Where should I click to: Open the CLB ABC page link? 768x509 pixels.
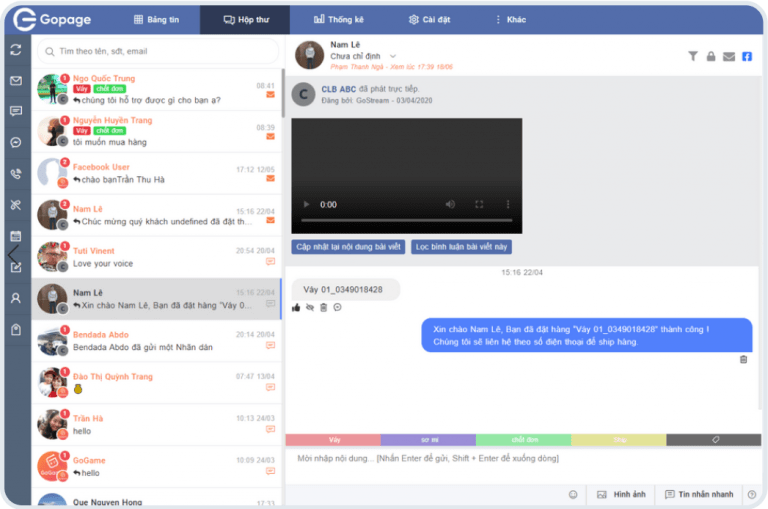338,89
